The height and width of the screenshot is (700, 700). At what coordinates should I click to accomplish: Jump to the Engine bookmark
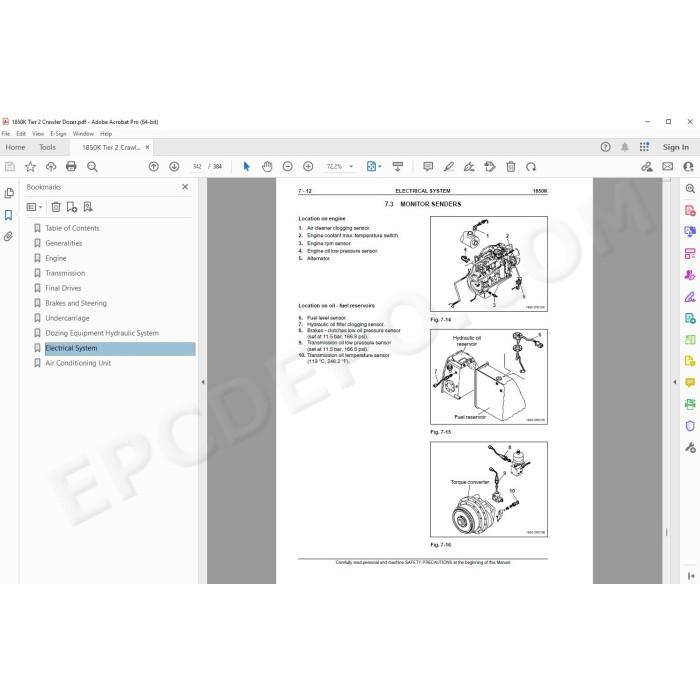point(56,258)
